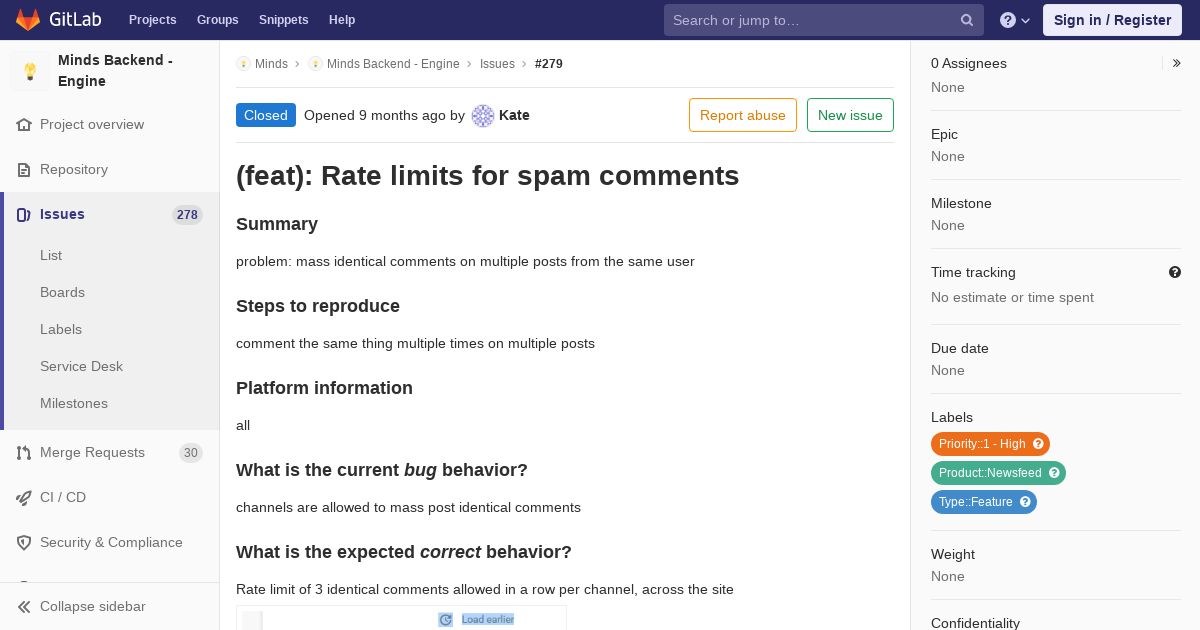The image size is (1200, 630).
Task: Click the CI / CD rocket icon
Action: [24, 498]
